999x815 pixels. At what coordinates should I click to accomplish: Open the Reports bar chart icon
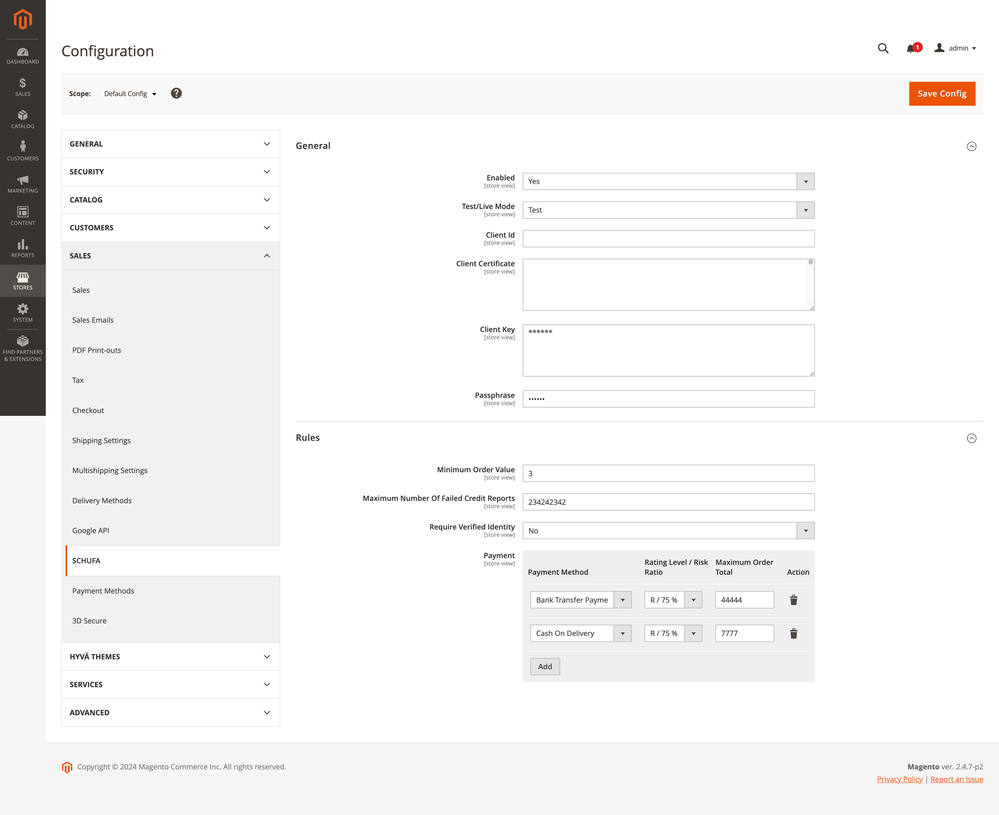pyautogui.click(x=22, y=248)
